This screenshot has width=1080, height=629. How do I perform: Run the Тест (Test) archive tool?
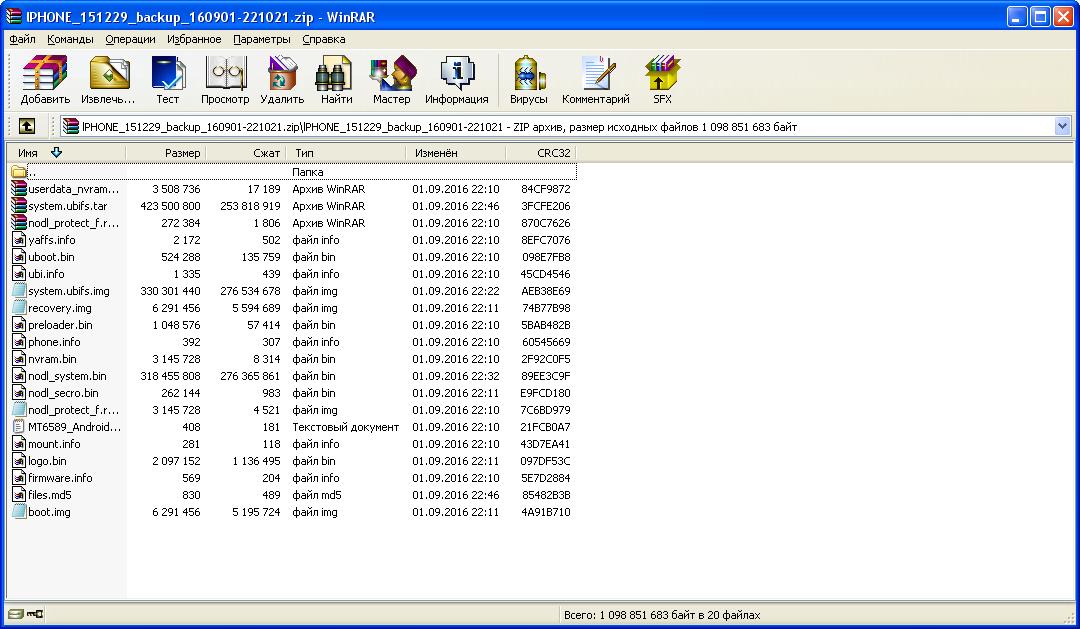click(167, 80)
